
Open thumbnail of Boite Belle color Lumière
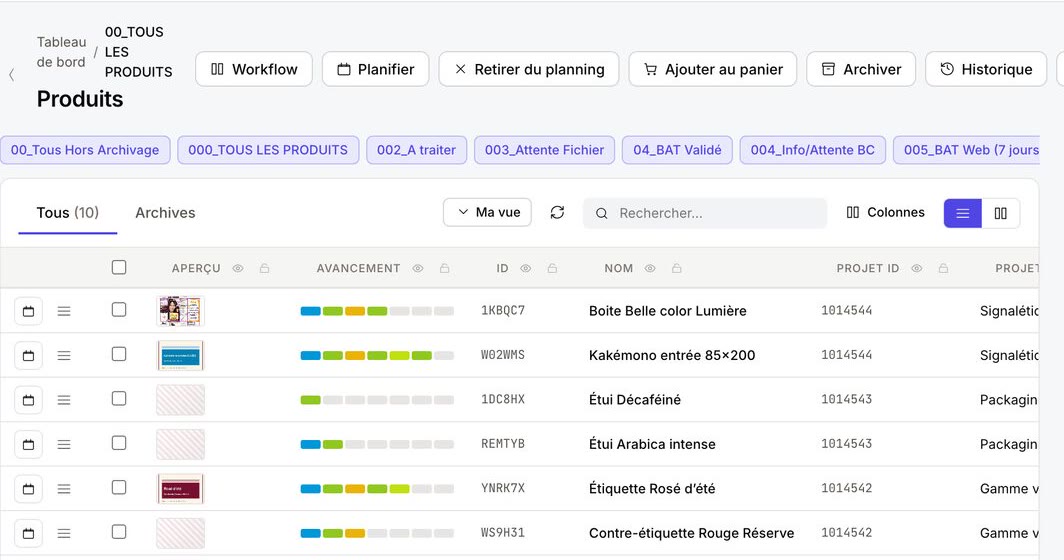point(180,311)
